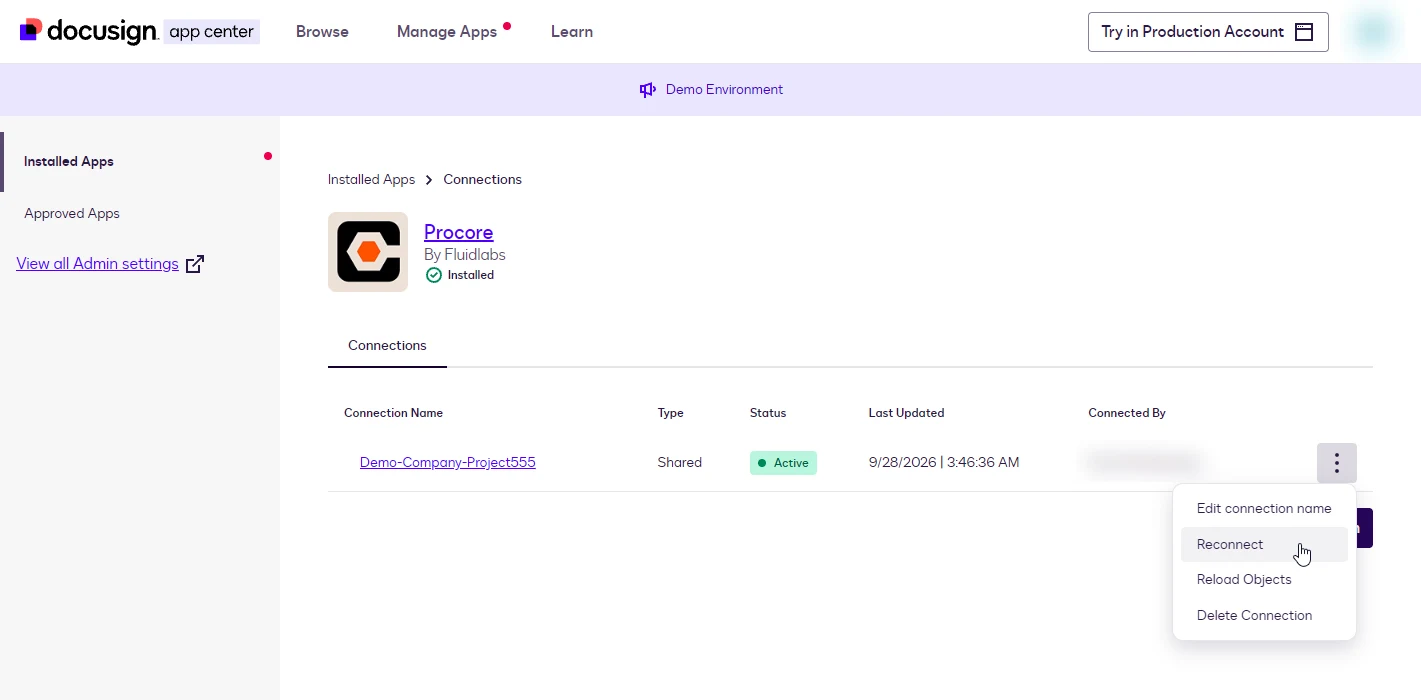1421x700 pixels.
Task: Click the Shared type cell
Action: point(680,463)
